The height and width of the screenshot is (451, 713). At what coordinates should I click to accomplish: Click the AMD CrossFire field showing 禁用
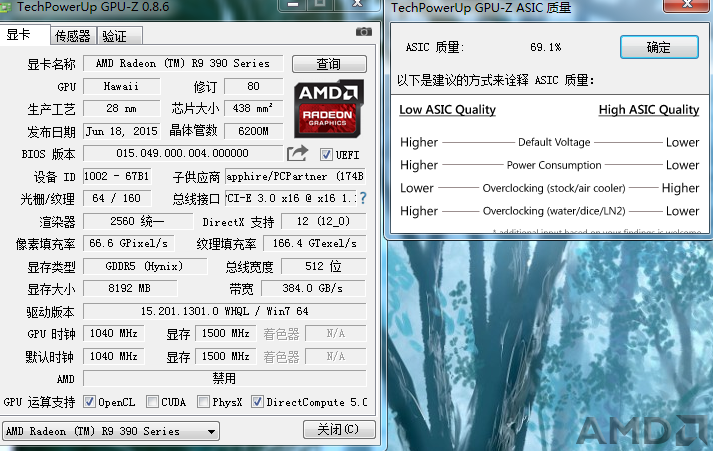225,378
